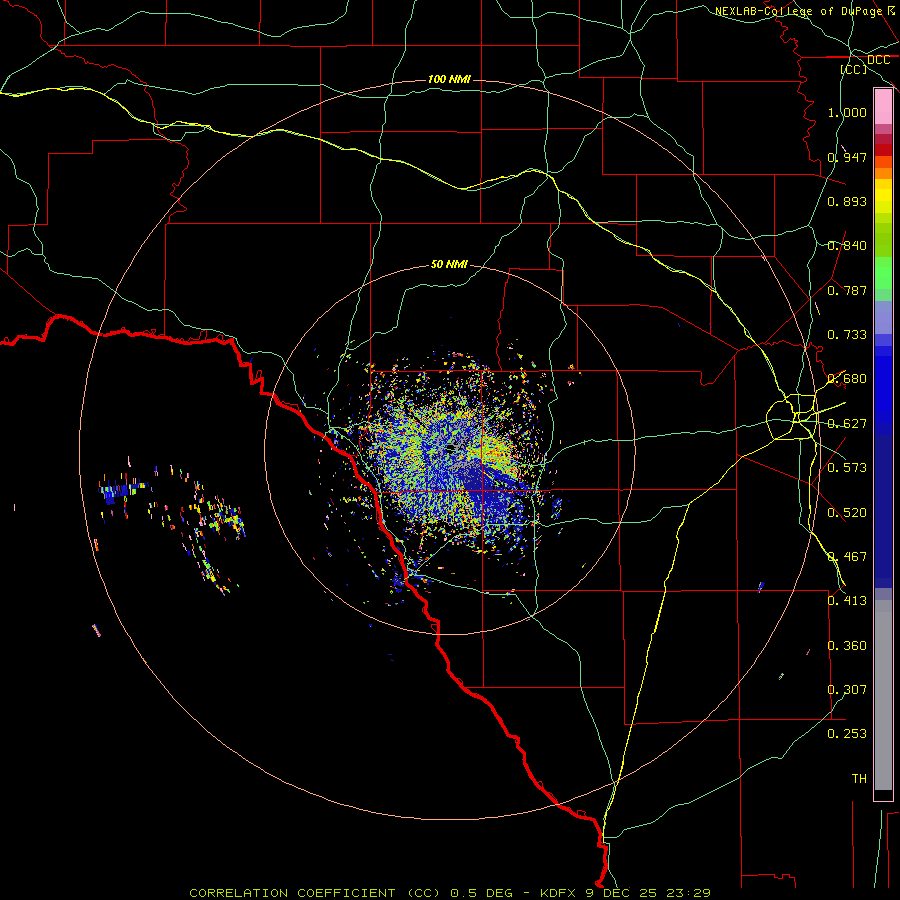Click the 50 NMI range ring label
The width and height of the screenshot is (900, 900).
coord(449,264)
